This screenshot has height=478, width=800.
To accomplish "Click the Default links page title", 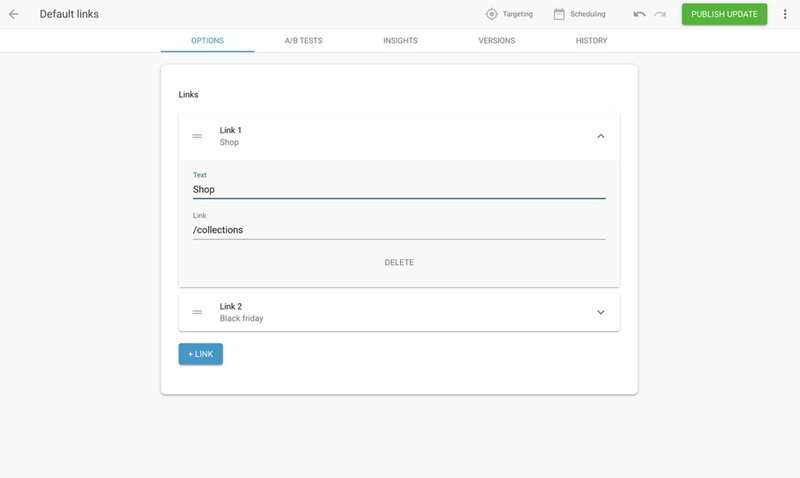I will (x=69, y=14).
